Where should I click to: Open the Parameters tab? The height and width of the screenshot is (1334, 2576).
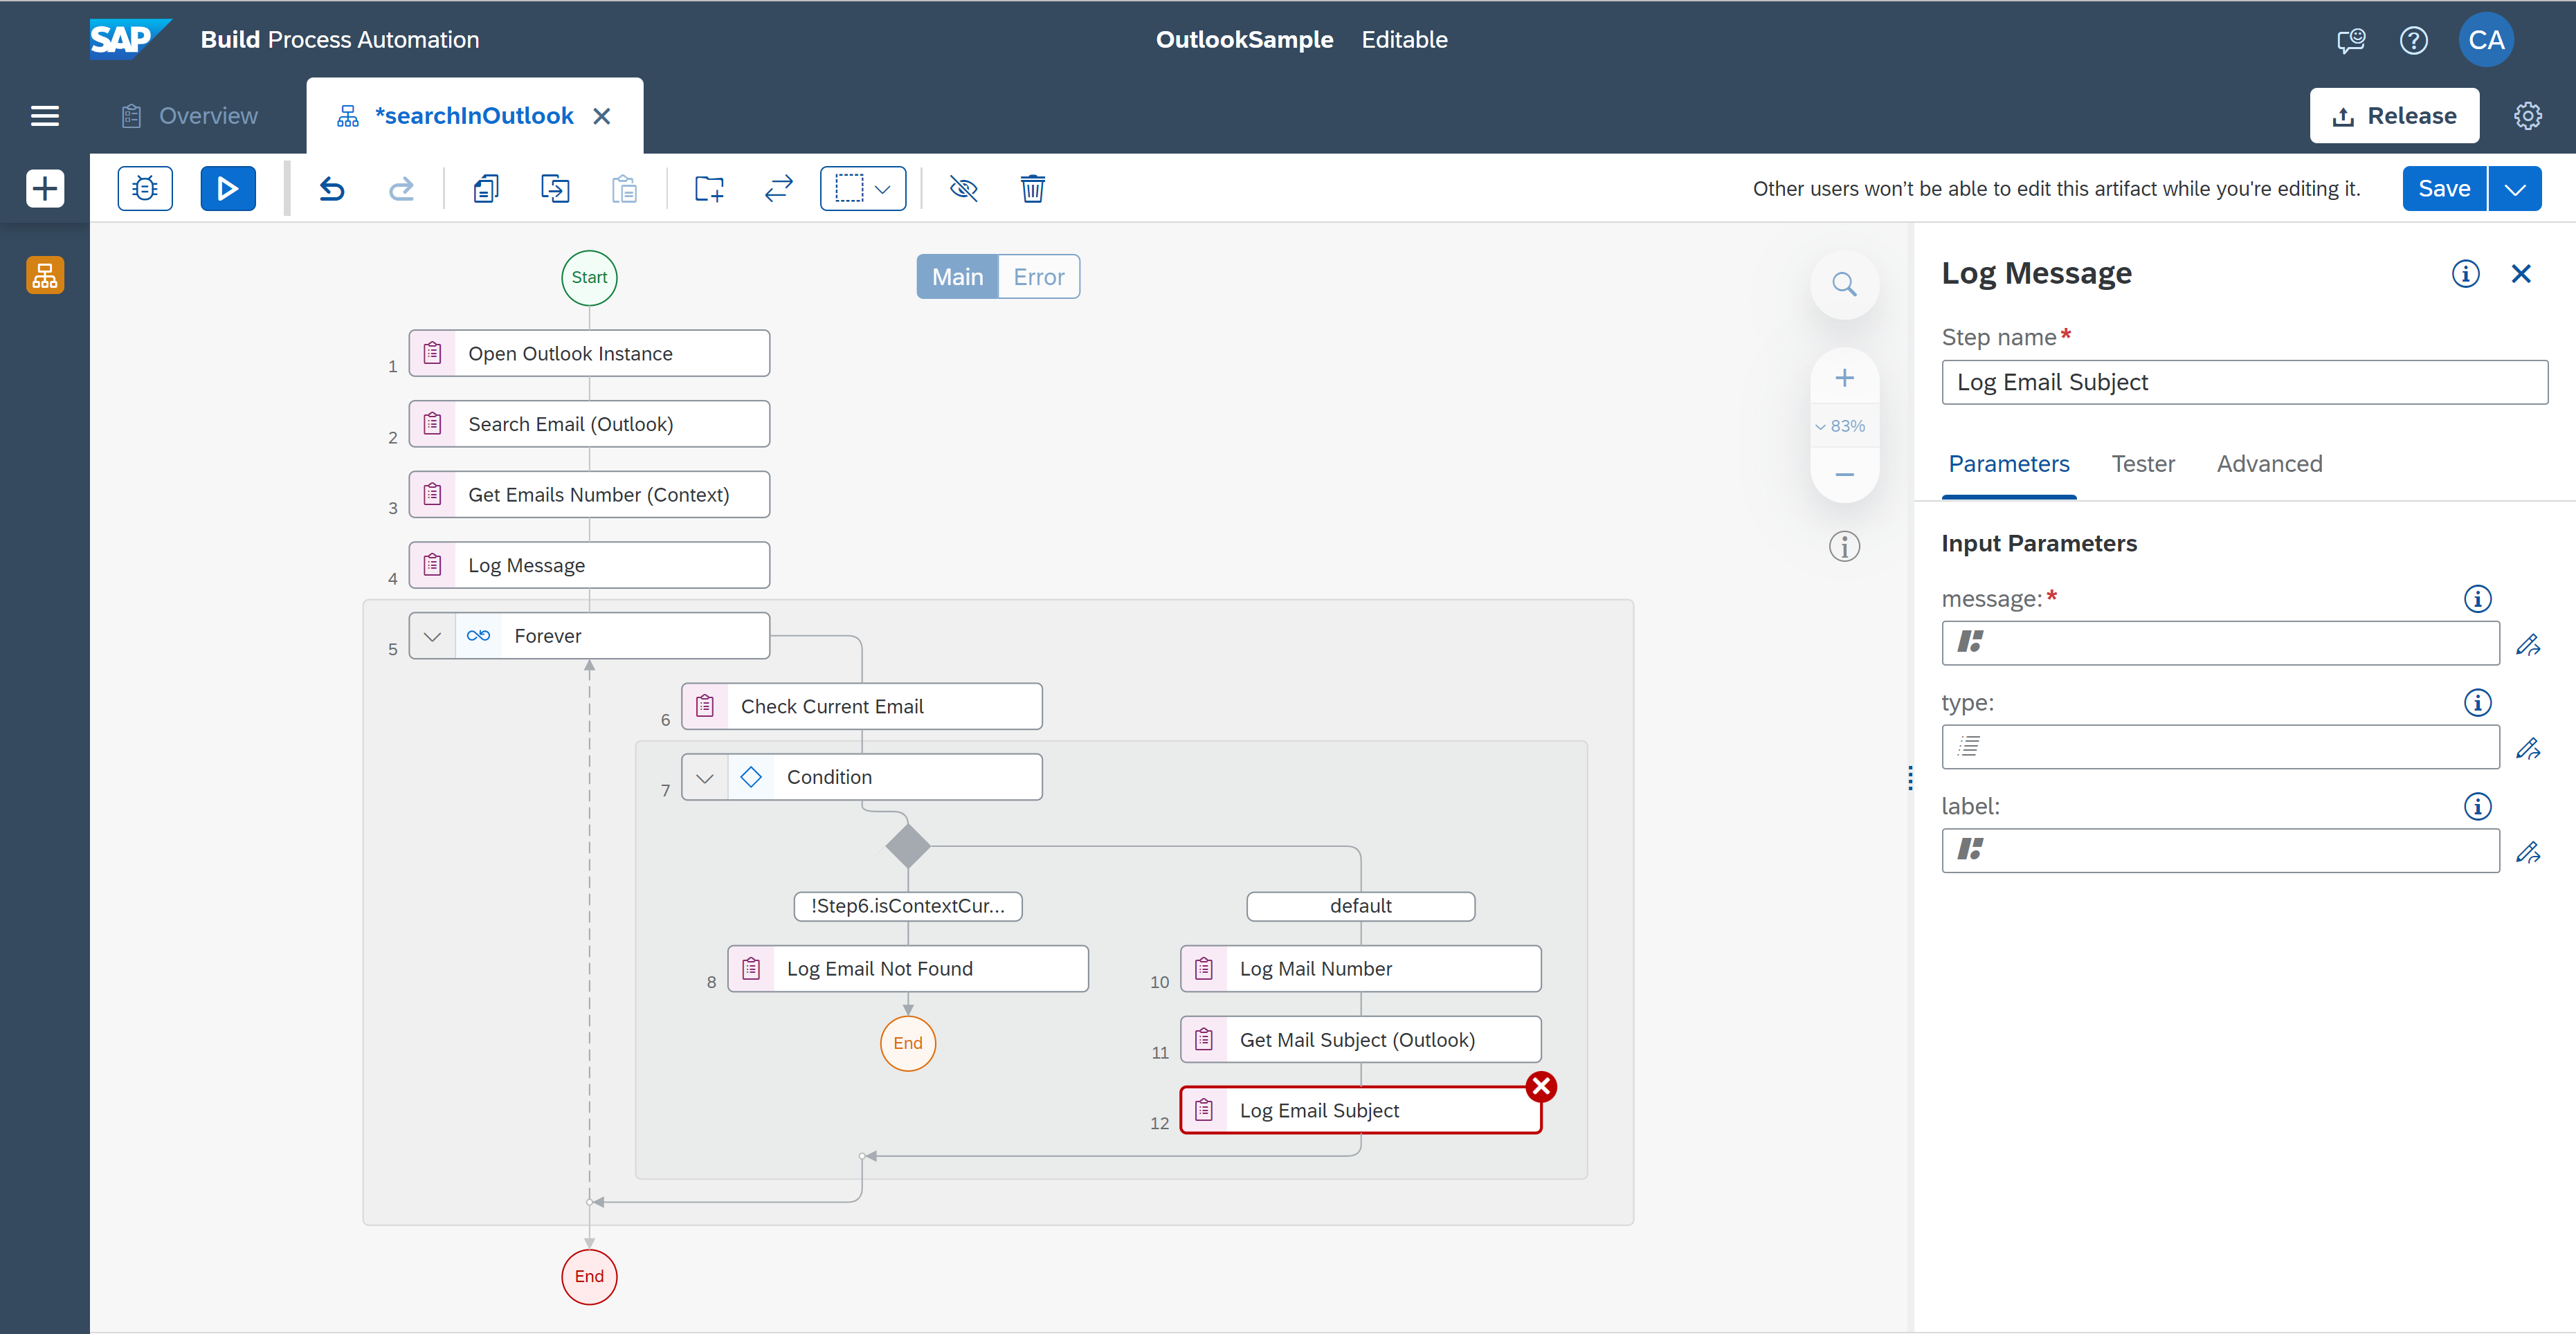[2009, 464]
